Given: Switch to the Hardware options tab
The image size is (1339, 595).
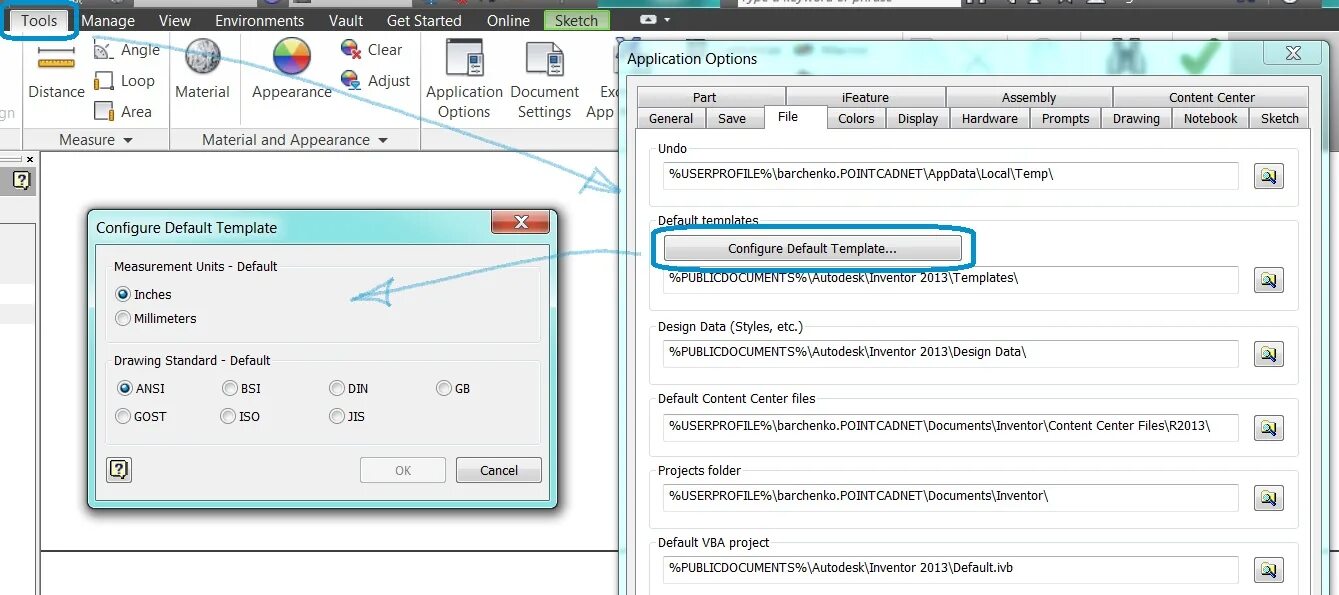Looking at the screenshot, I should [990, 118].
